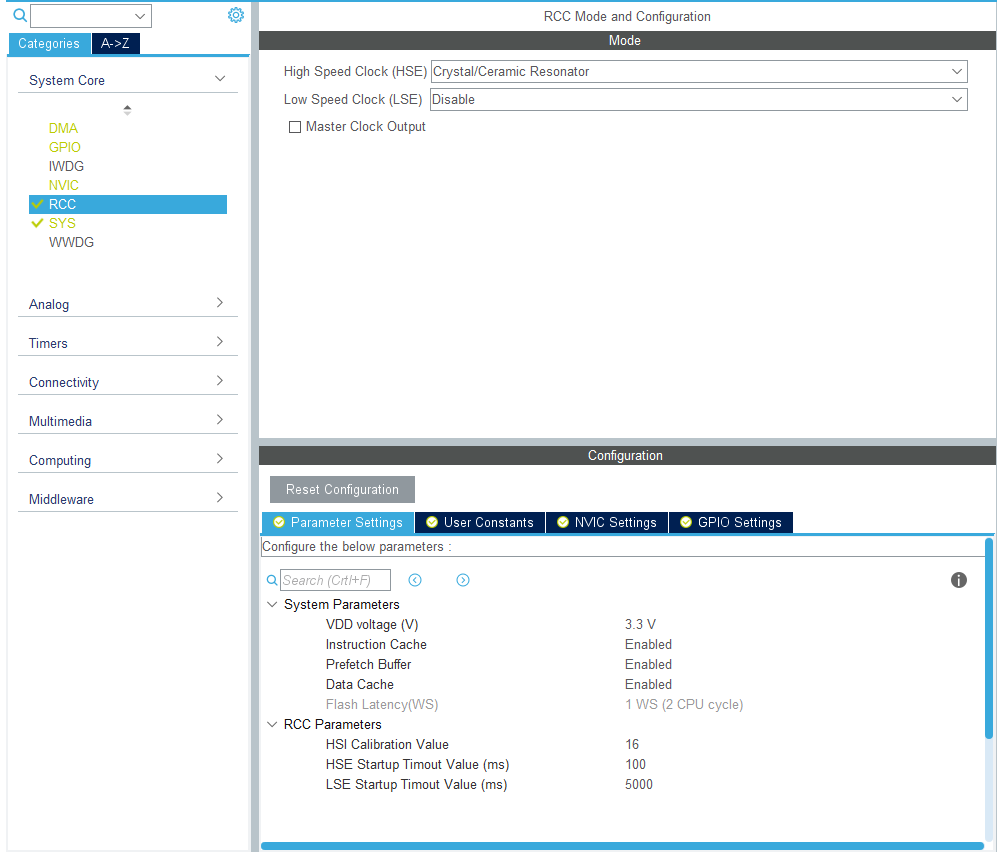
Task: Open the GPIO Settings tab
Action: [x=730, y=522]
